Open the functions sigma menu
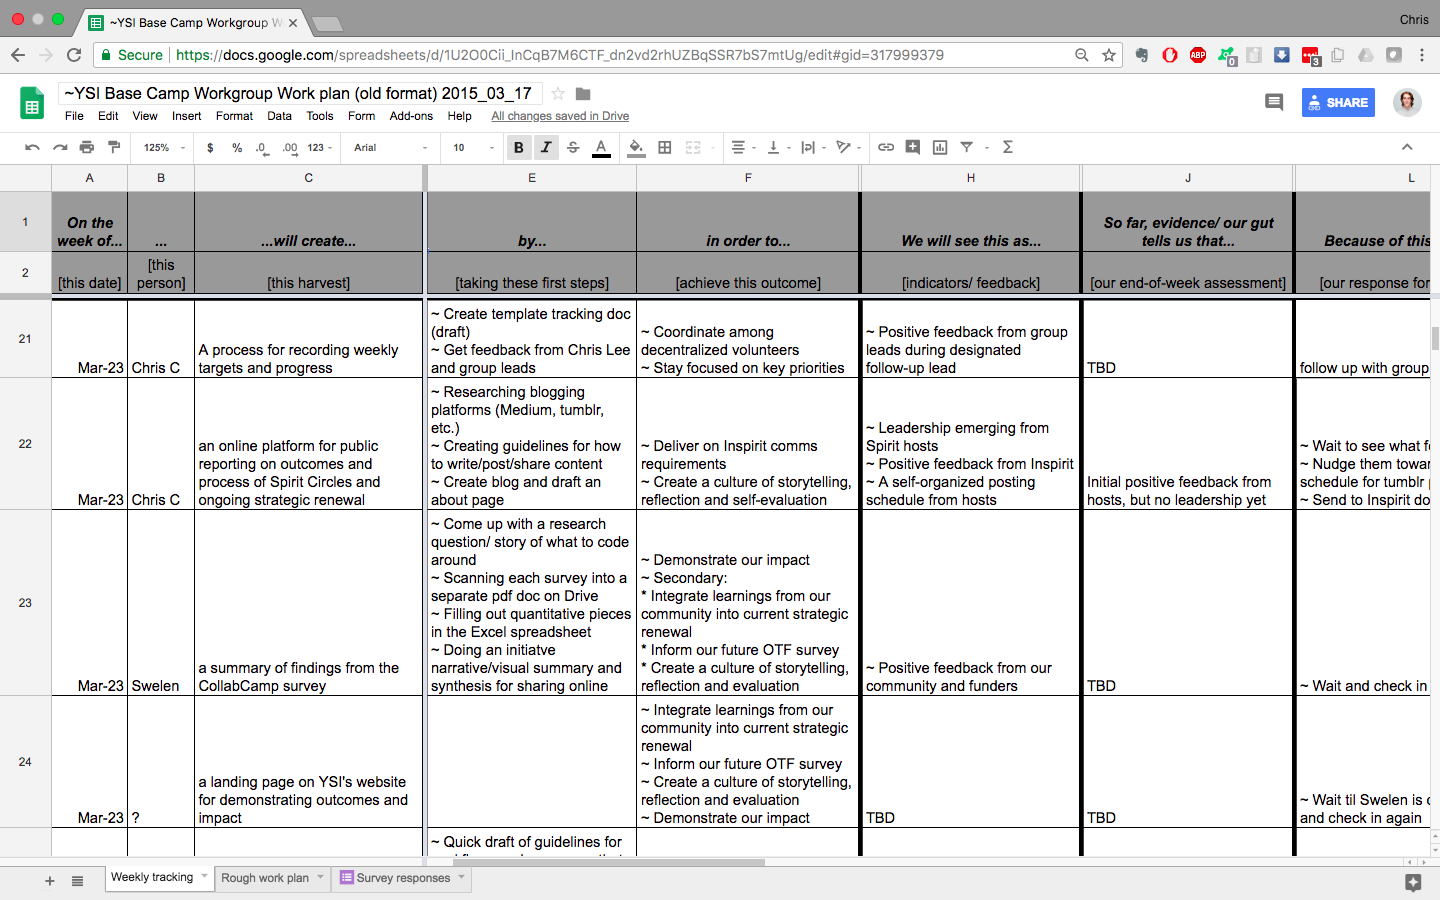This screenshot has width=1440, height=900. (1008, 147)
